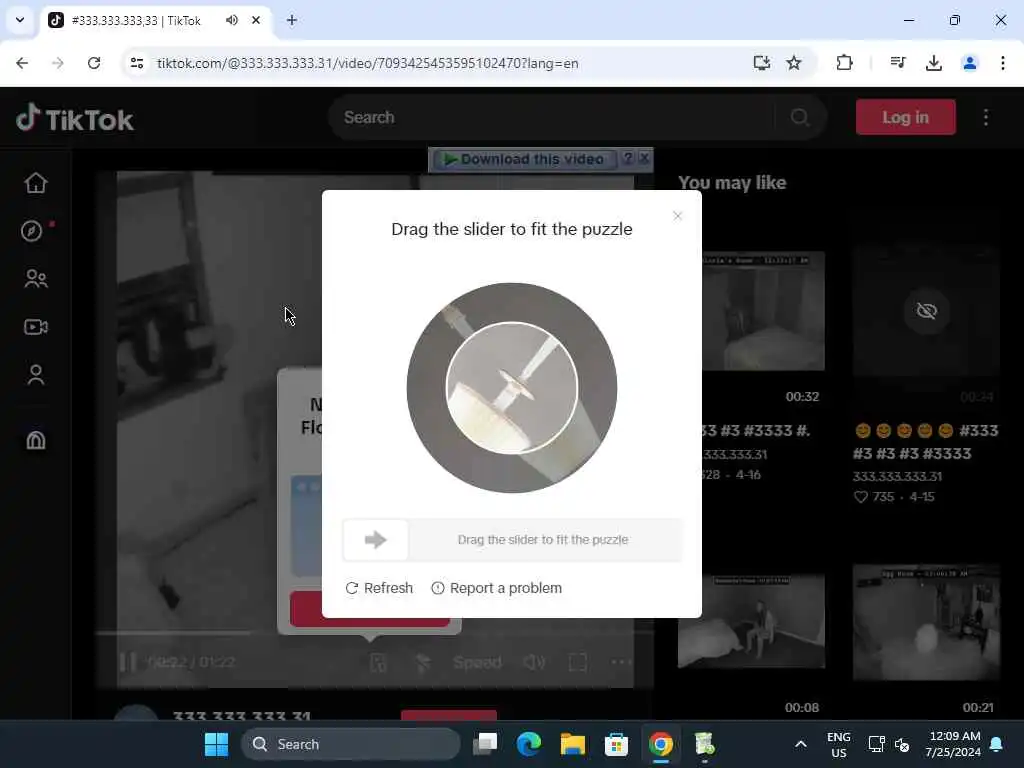Click the TikTok logo

[x=74, y=119]
